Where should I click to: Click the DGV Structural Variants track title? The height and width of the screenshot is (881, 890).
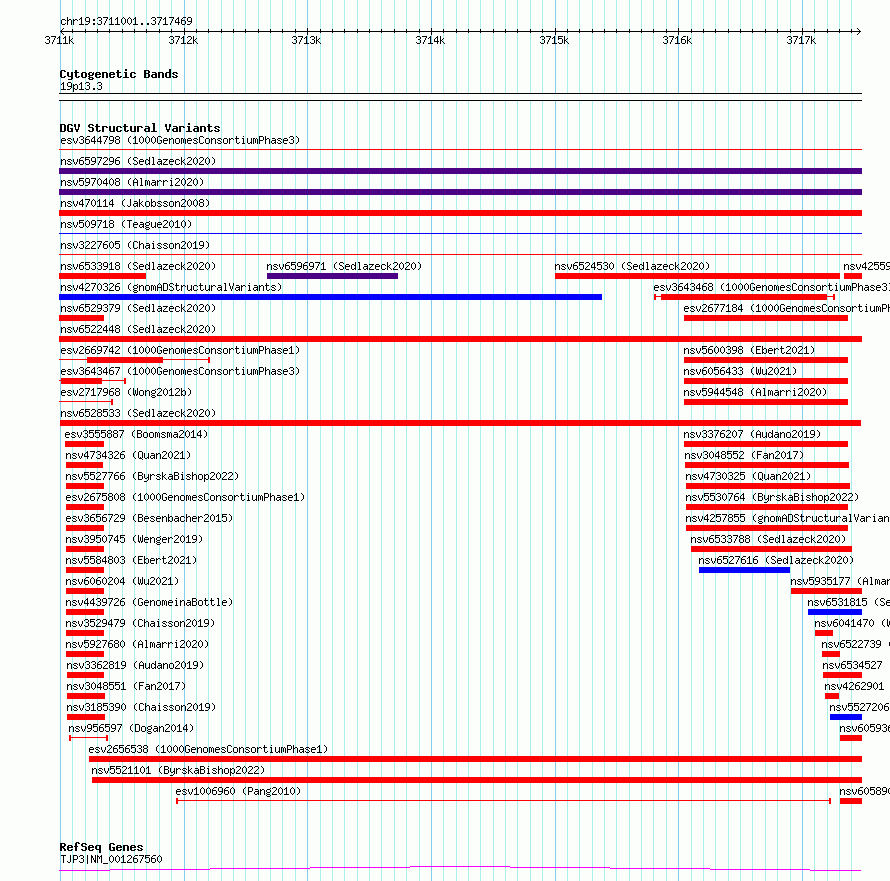coord(140,128)
